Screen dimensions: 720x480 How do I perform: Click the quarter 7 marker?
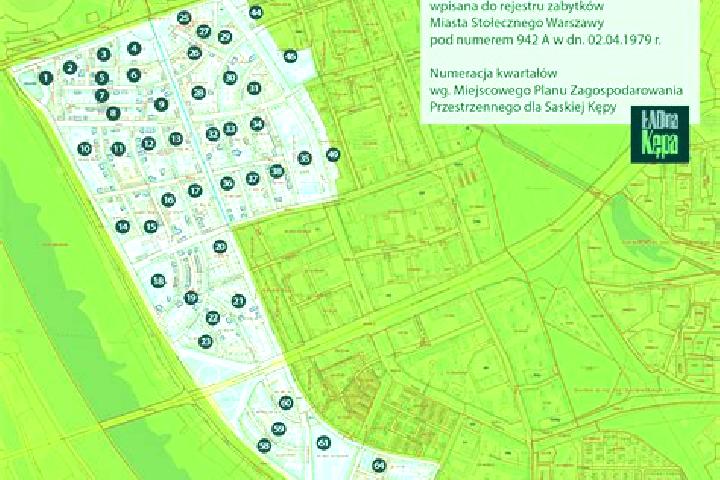coord(102,96)
